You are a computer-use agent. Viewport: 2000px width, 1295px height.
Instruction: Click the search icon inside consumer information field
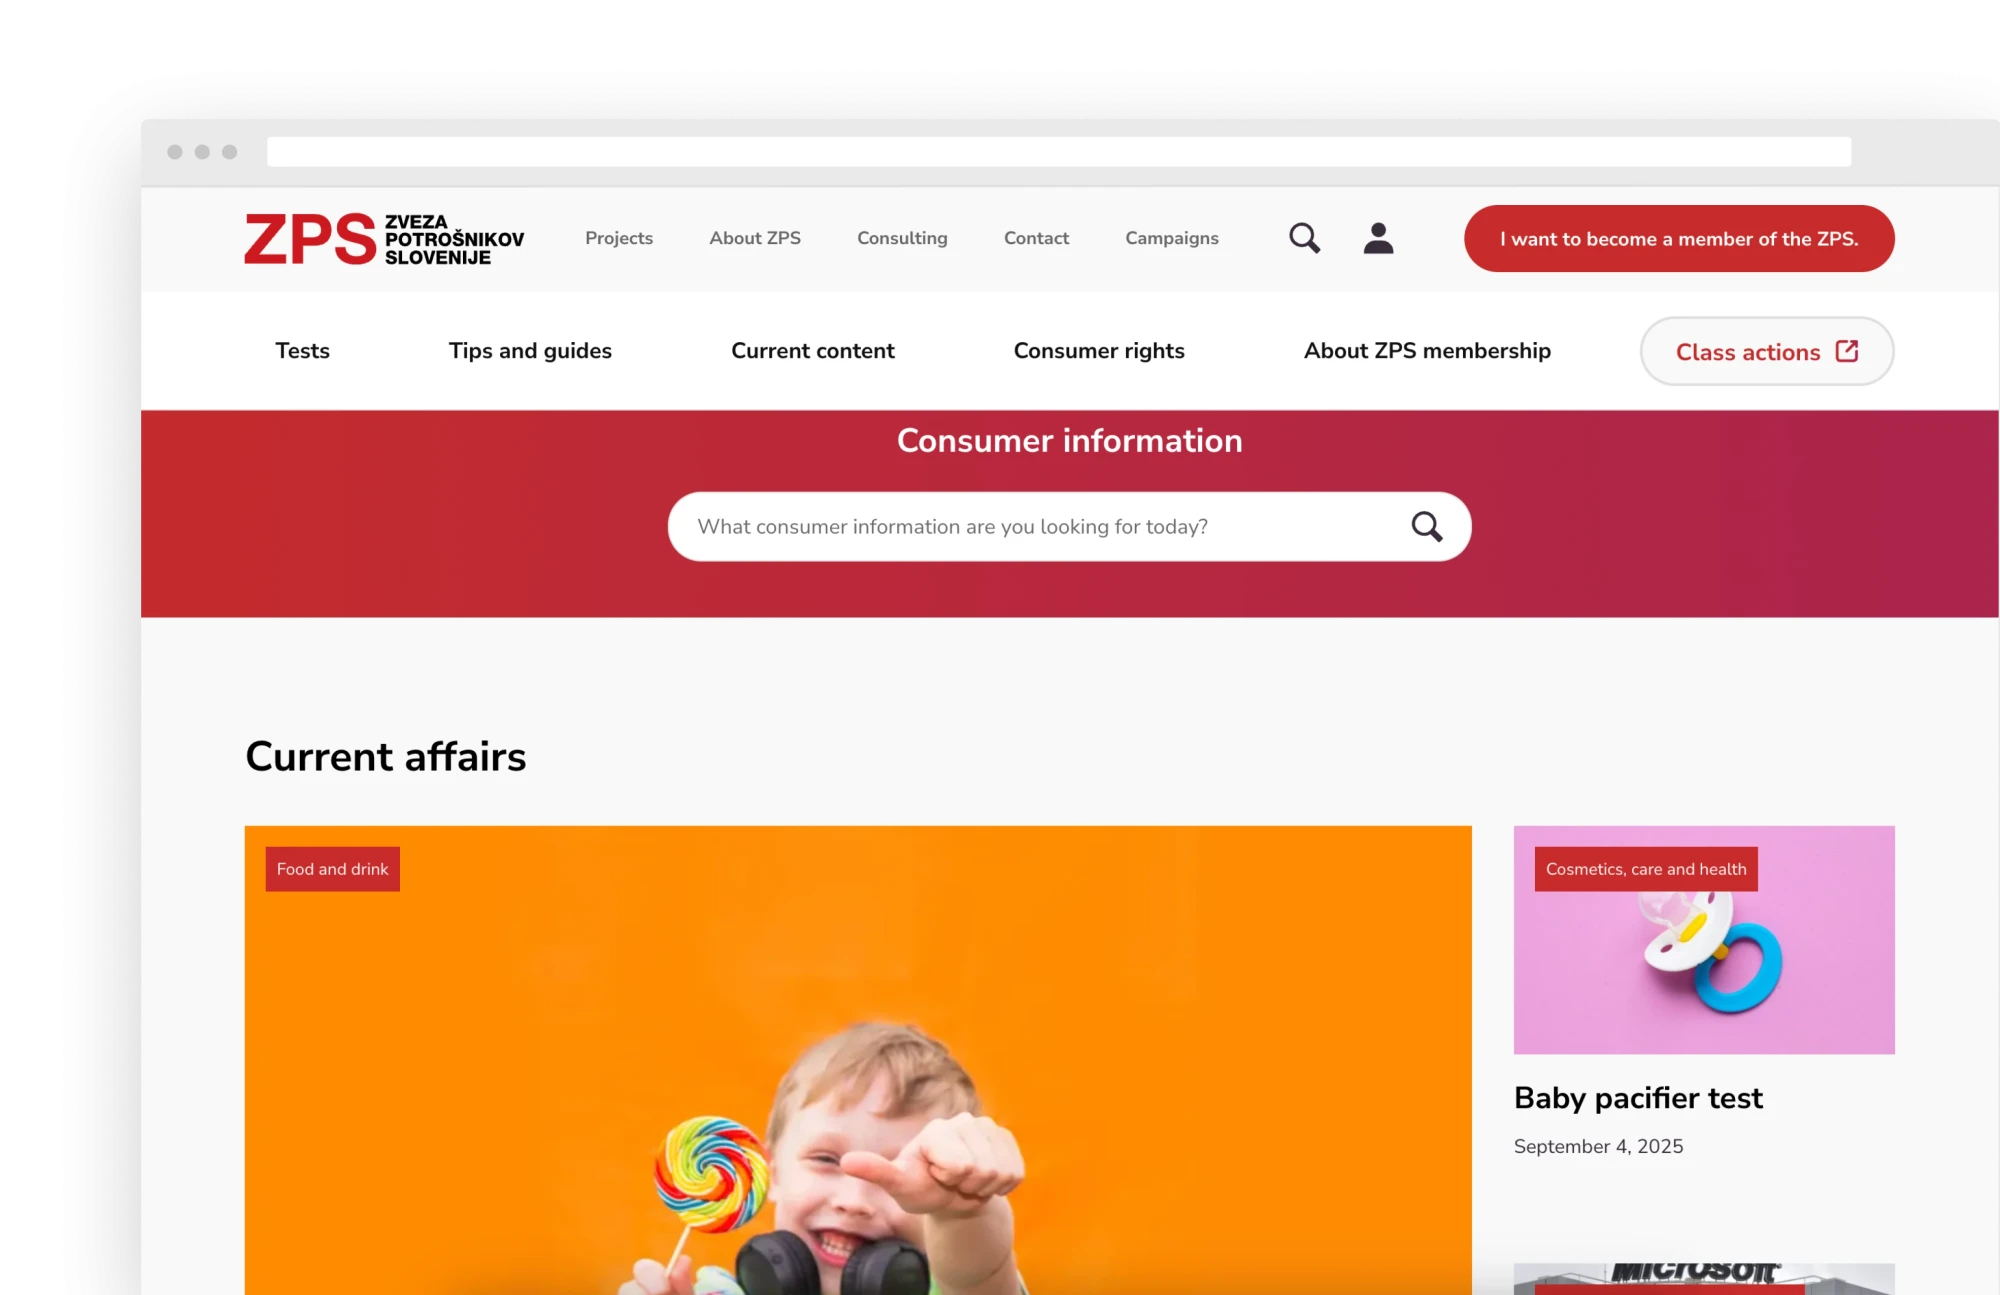(x=1427, y=526)
